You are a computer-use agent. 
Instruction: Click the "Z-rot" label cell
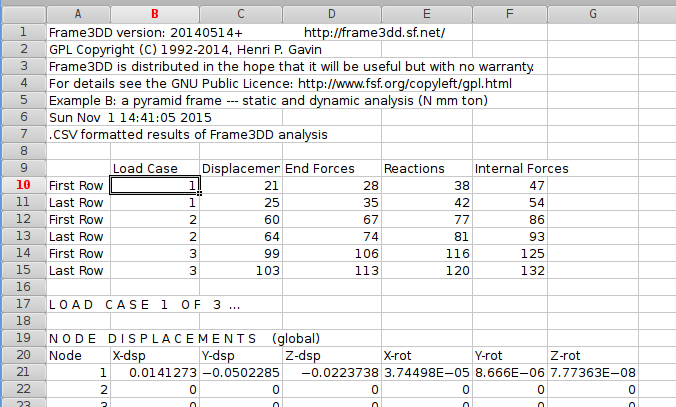tap(593, 355)
